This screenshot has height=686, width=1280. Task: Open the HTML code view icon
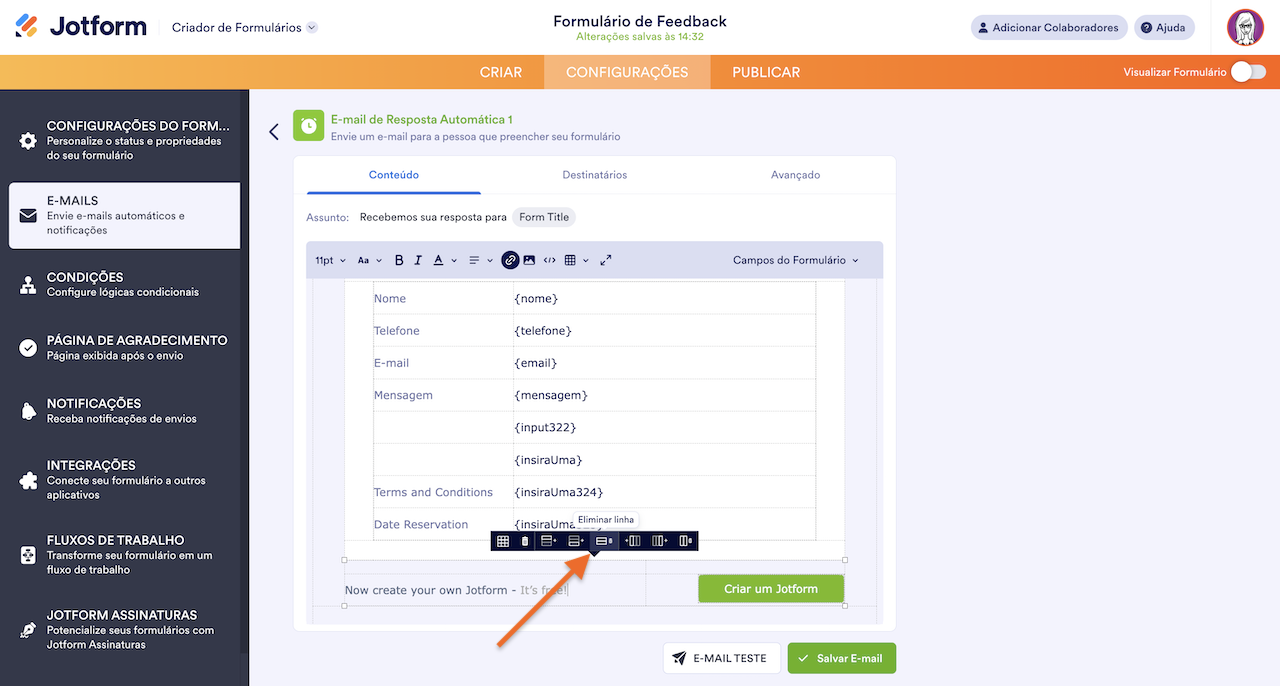click(x=549, y=260)
